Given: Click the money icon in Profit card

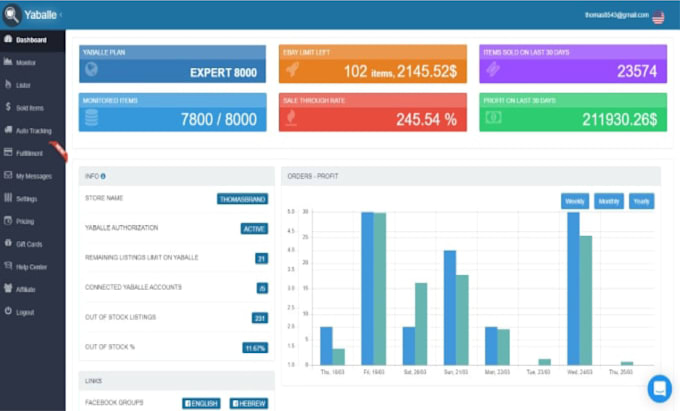Looking at the screenshot, I should pos(494,117).
